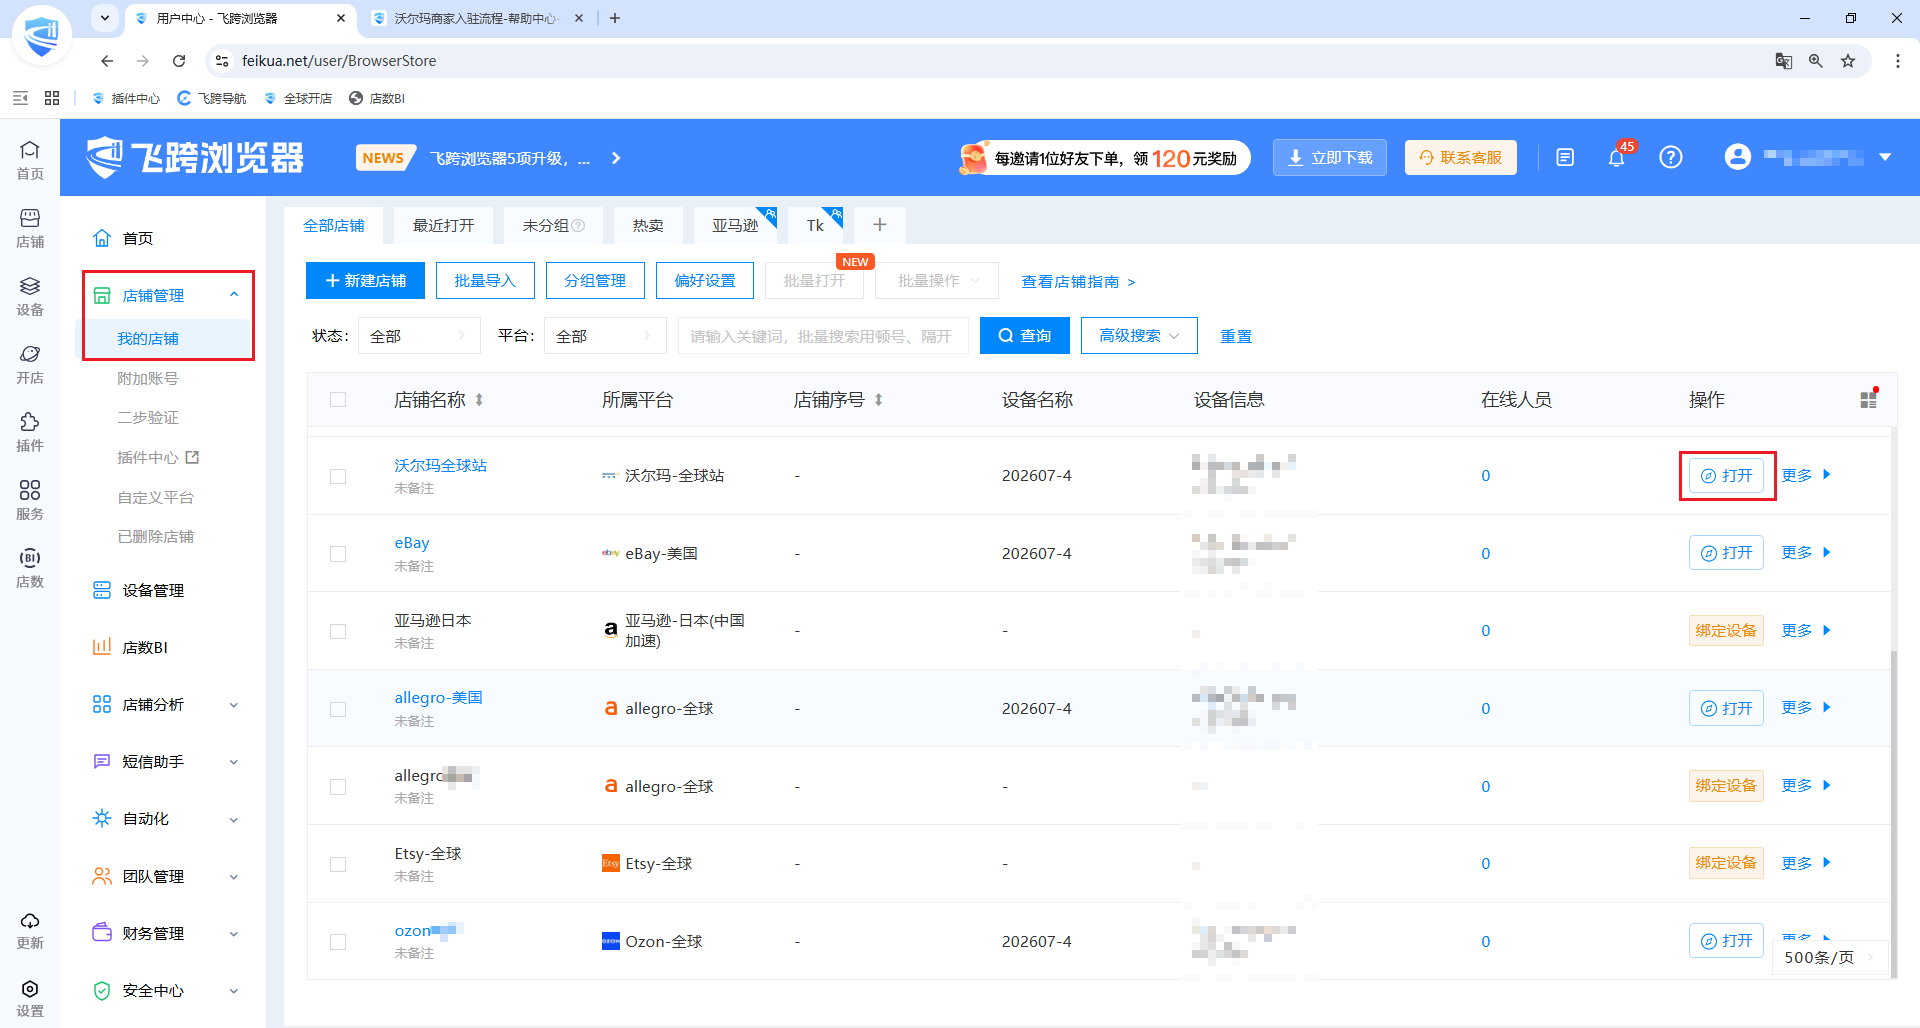Open the 批量操作 dropdown

coord(937,281)
